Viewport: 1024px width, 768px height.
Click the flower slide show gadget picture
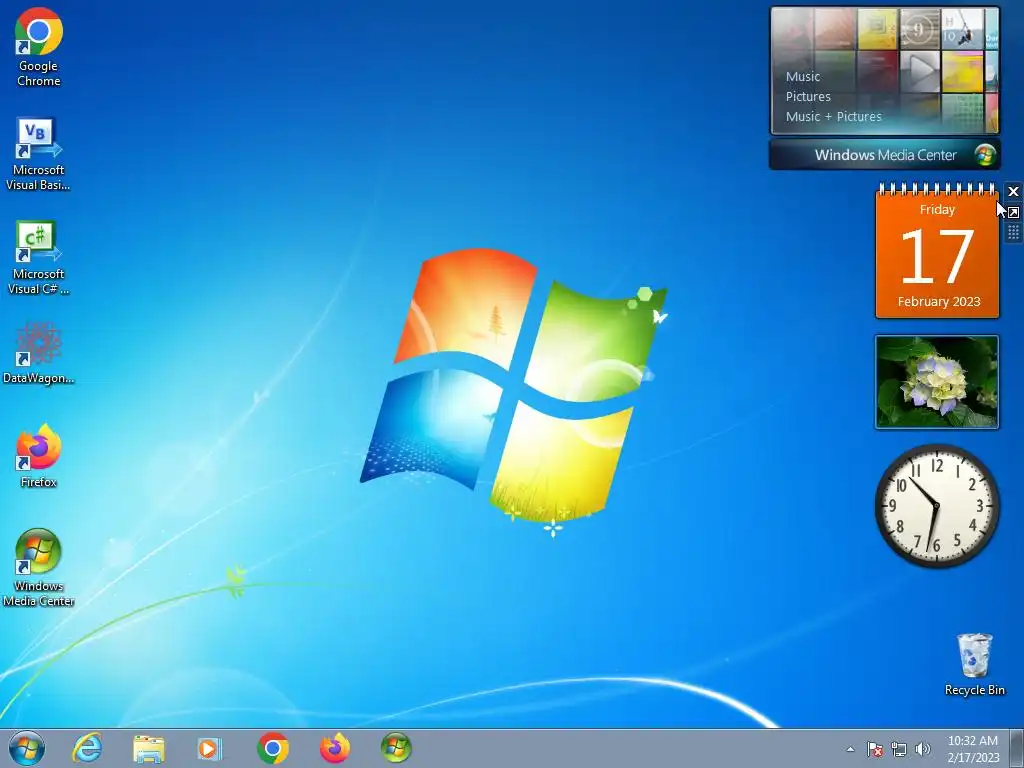tap(936, 382)
